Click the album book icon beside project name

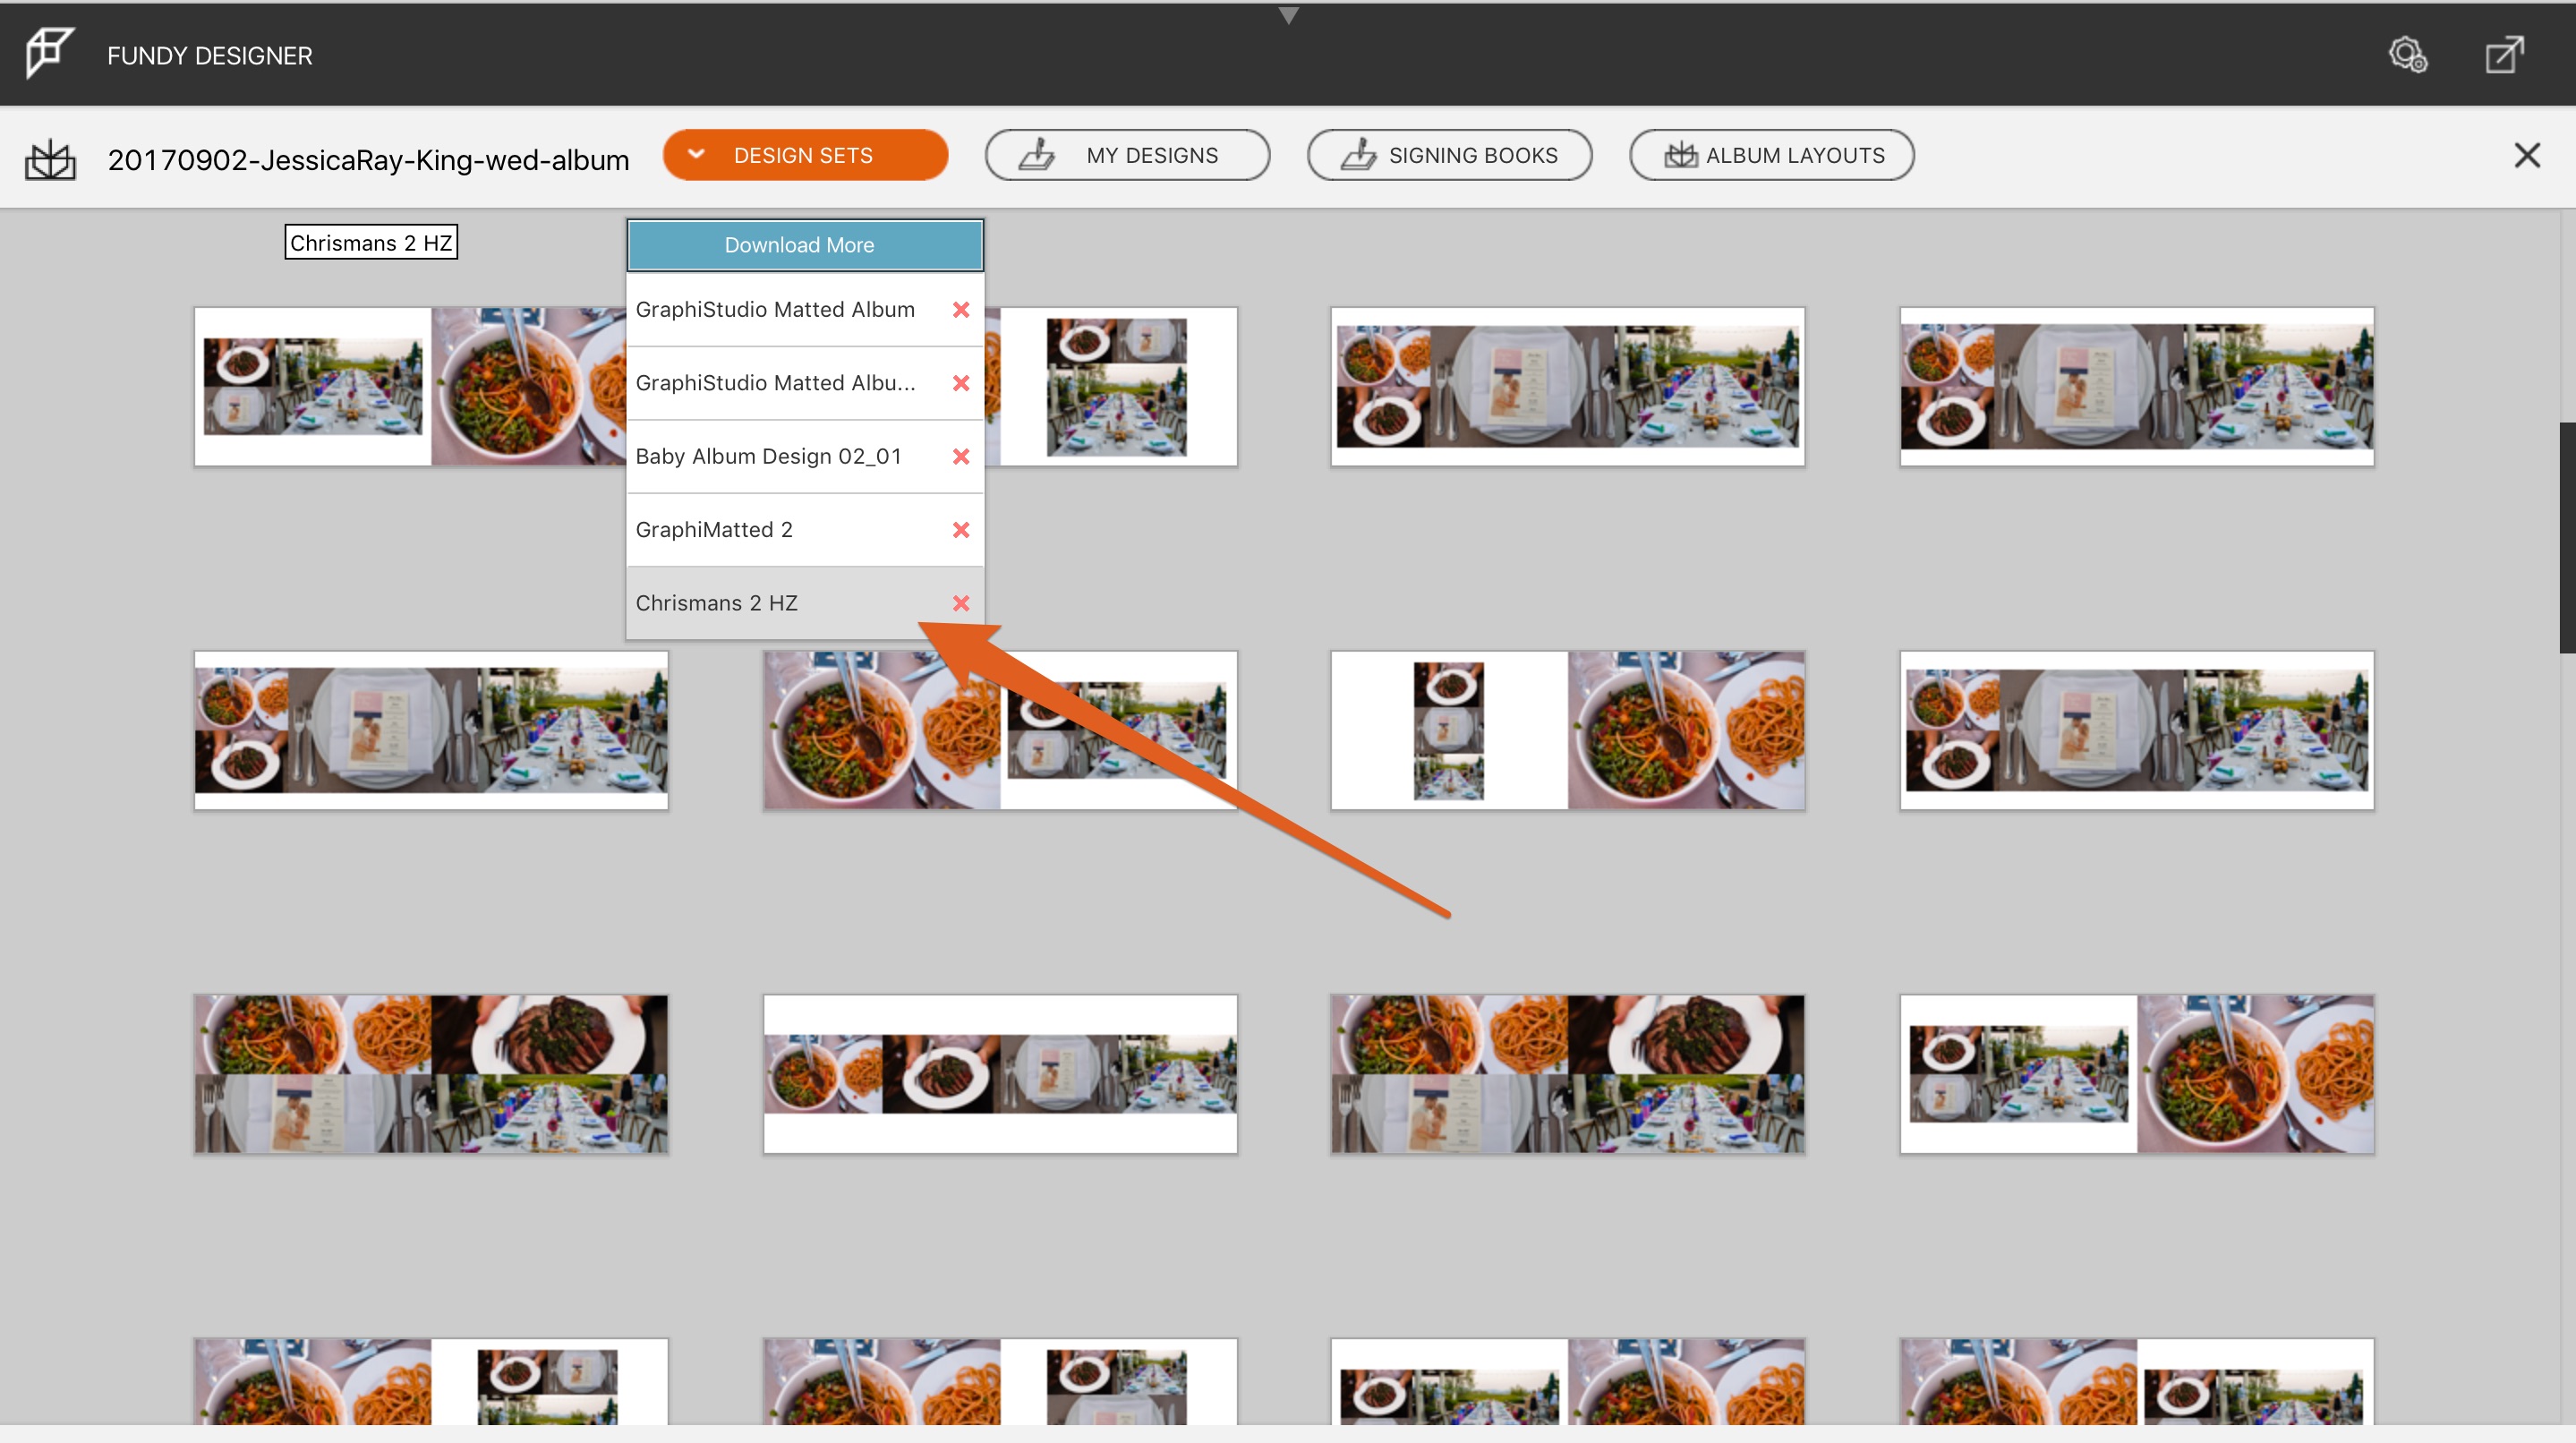pyautogui.click(x=50, y=159)
